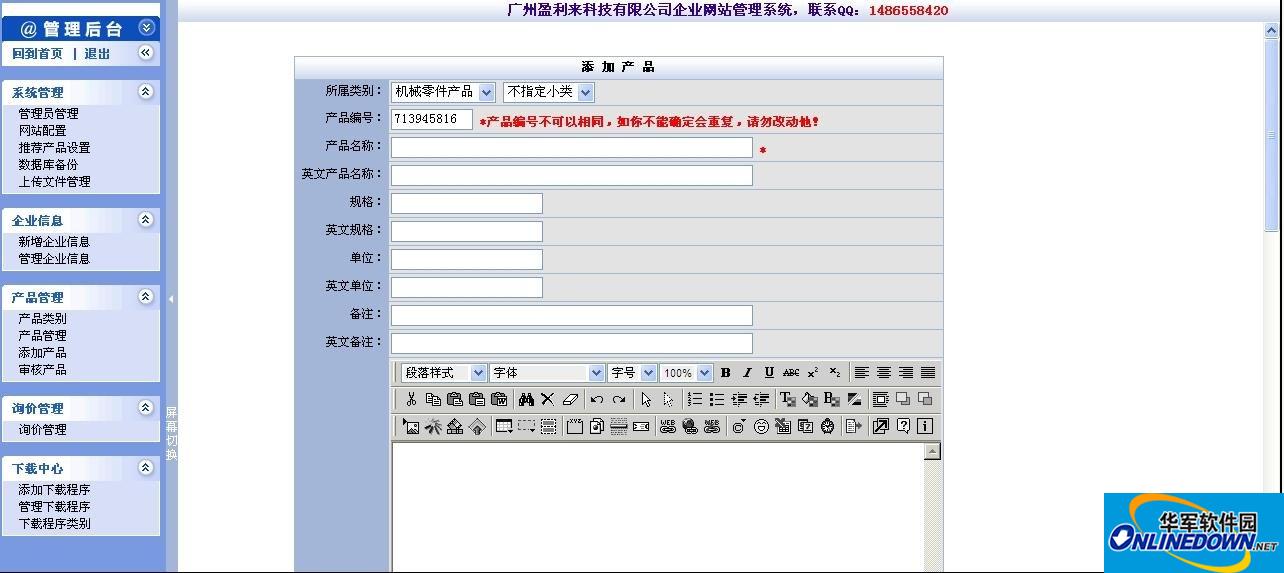Click the 产品名称 input field
The height and width of the screenshot is (573, 1284).
pos(571,147)
